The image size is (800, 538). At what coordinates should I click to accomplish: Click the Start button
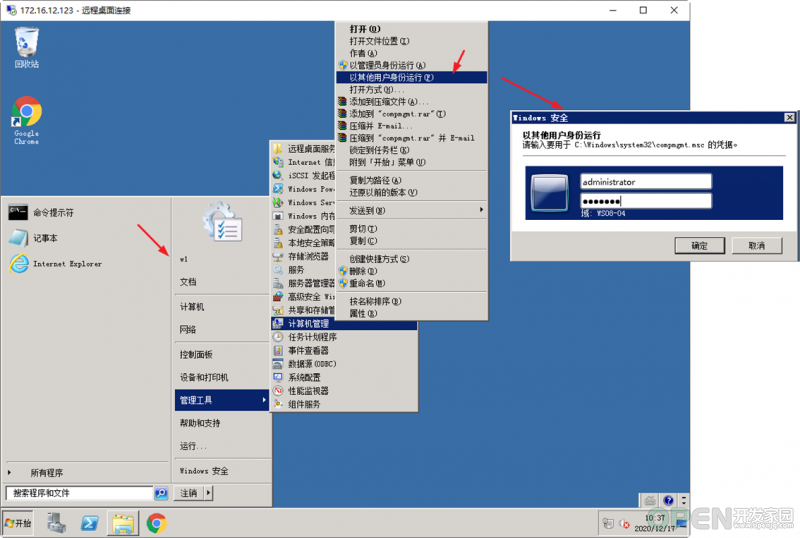[18, 523]
